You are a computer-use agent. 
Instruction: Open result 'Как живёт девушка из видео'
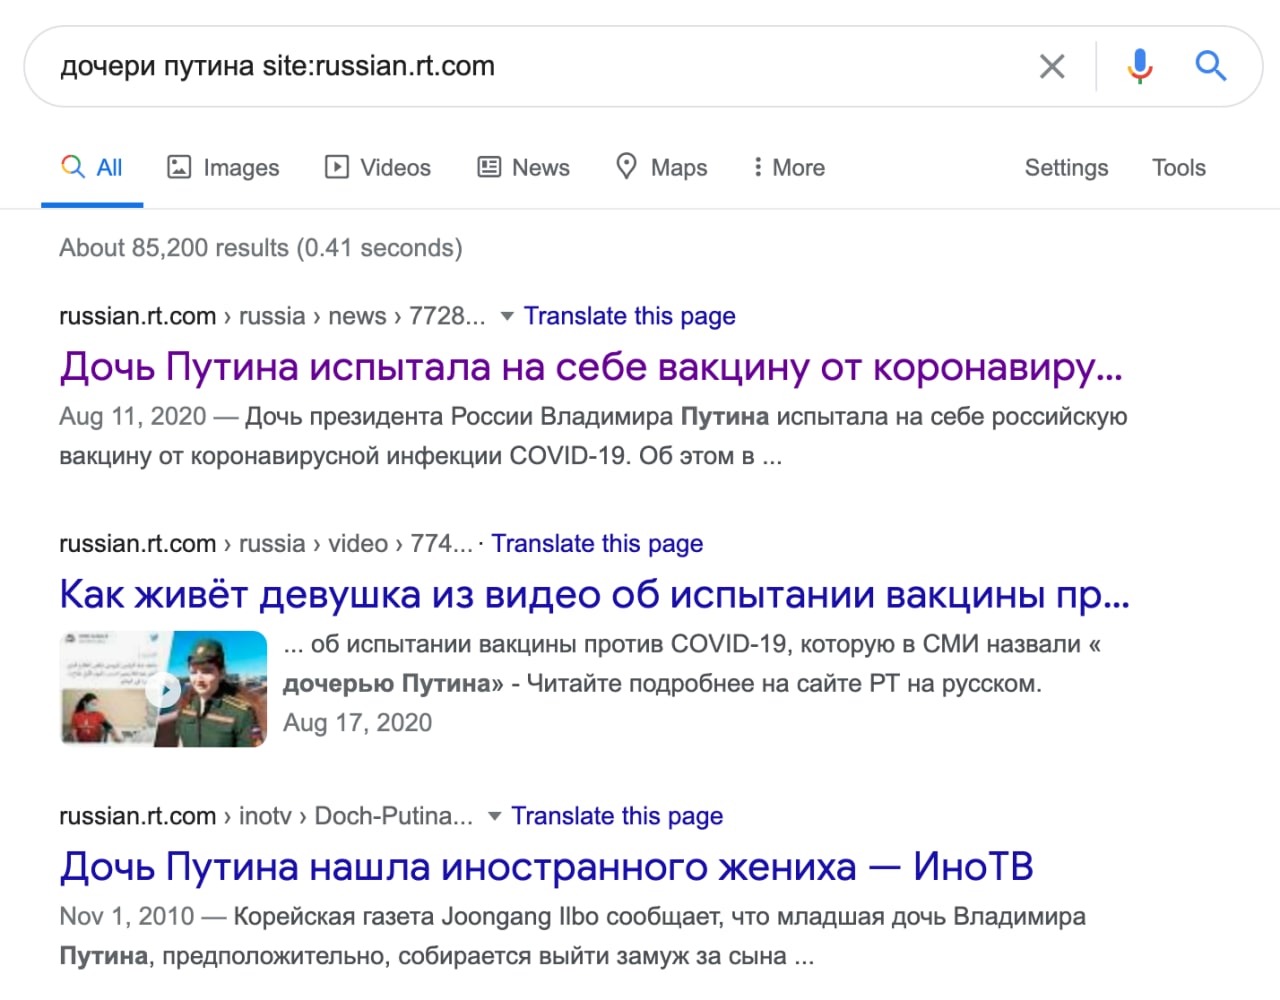pos(595,595)
